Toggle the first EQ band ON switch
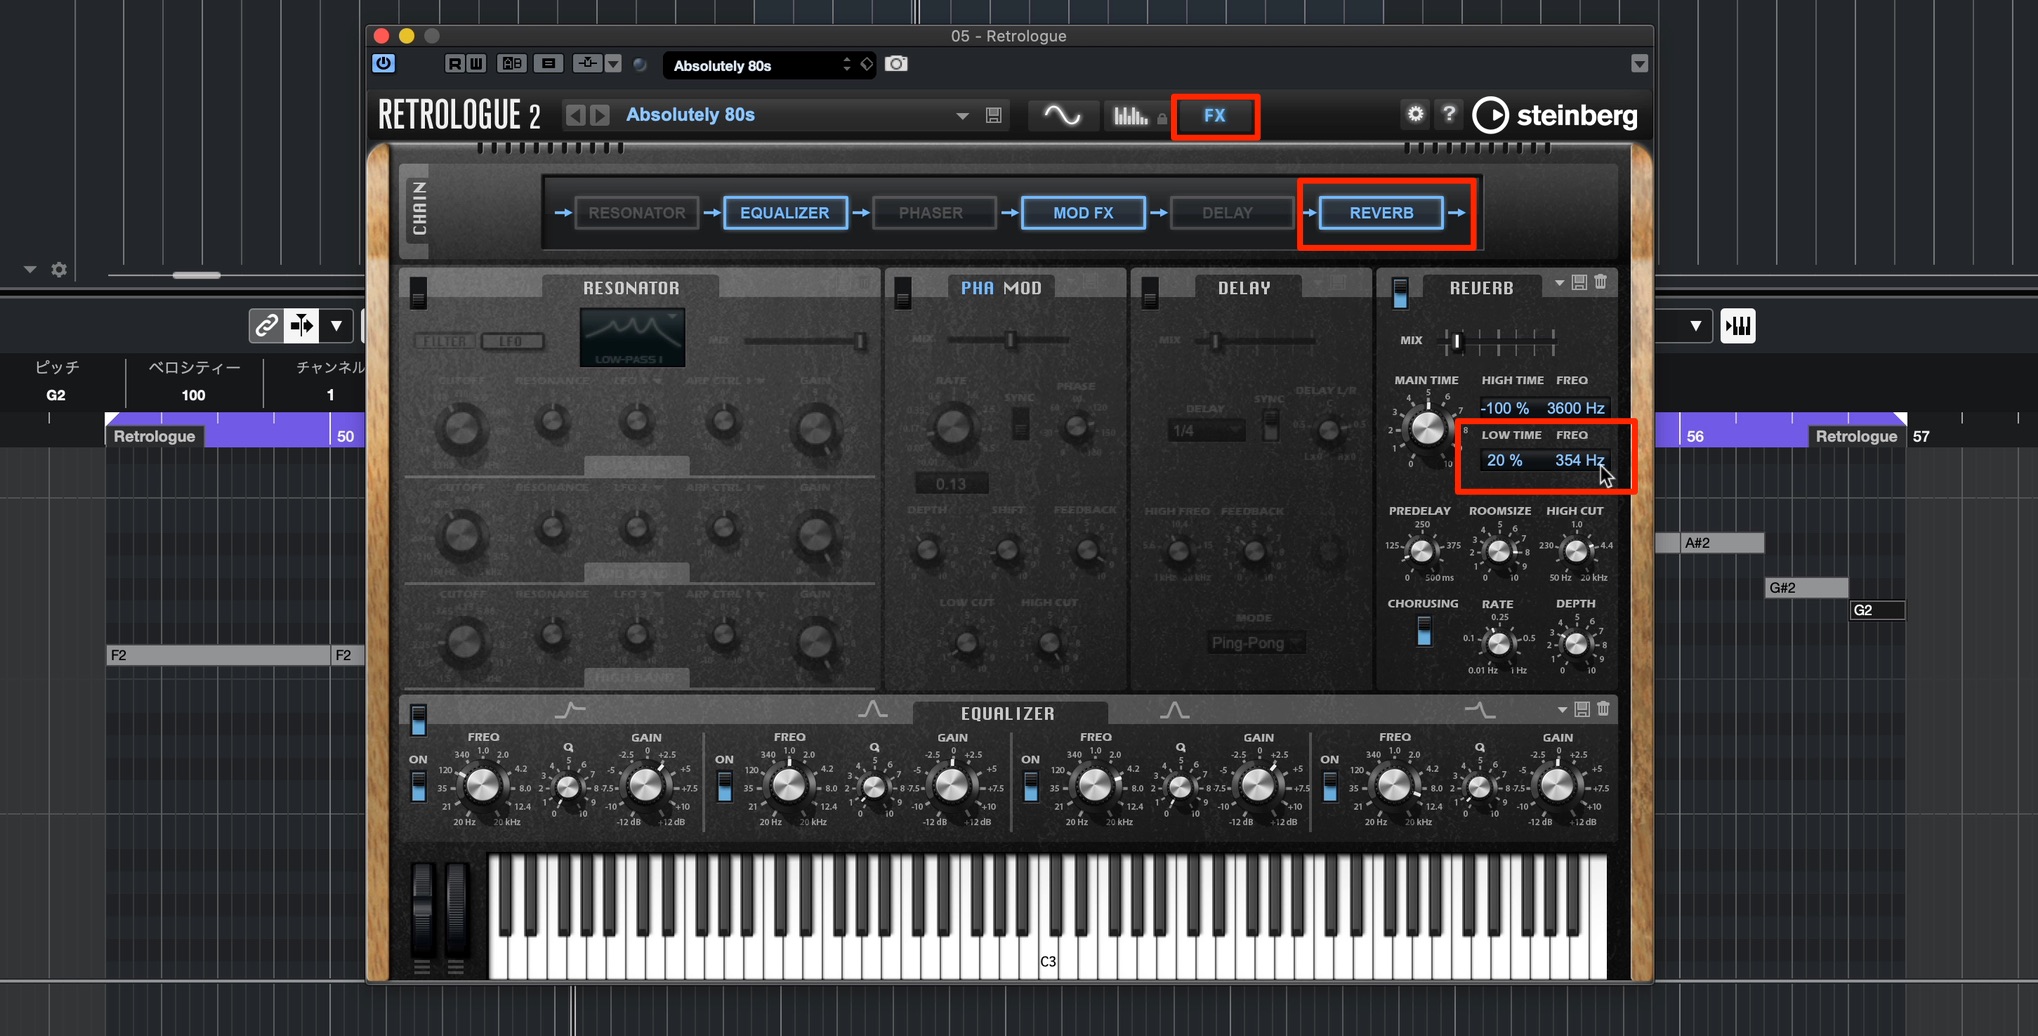Image resolution: width=2038 pixels, height=1036 pixels. click(418, 785)
